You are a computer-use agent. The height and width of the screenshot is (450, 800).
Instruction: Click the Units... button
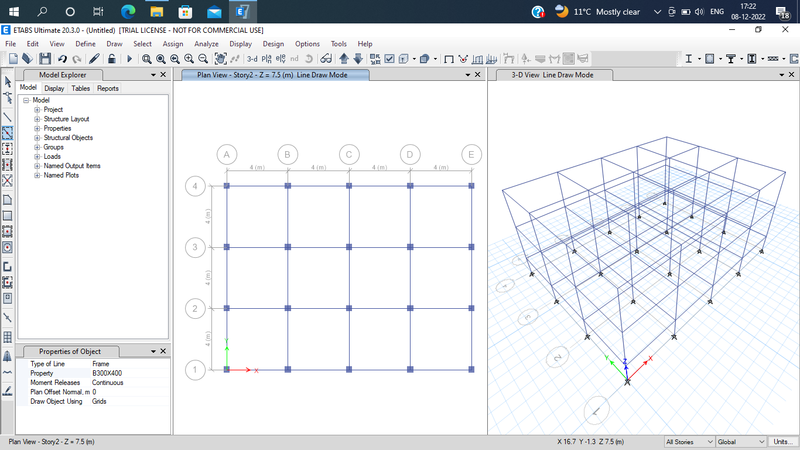pos(783,442)
